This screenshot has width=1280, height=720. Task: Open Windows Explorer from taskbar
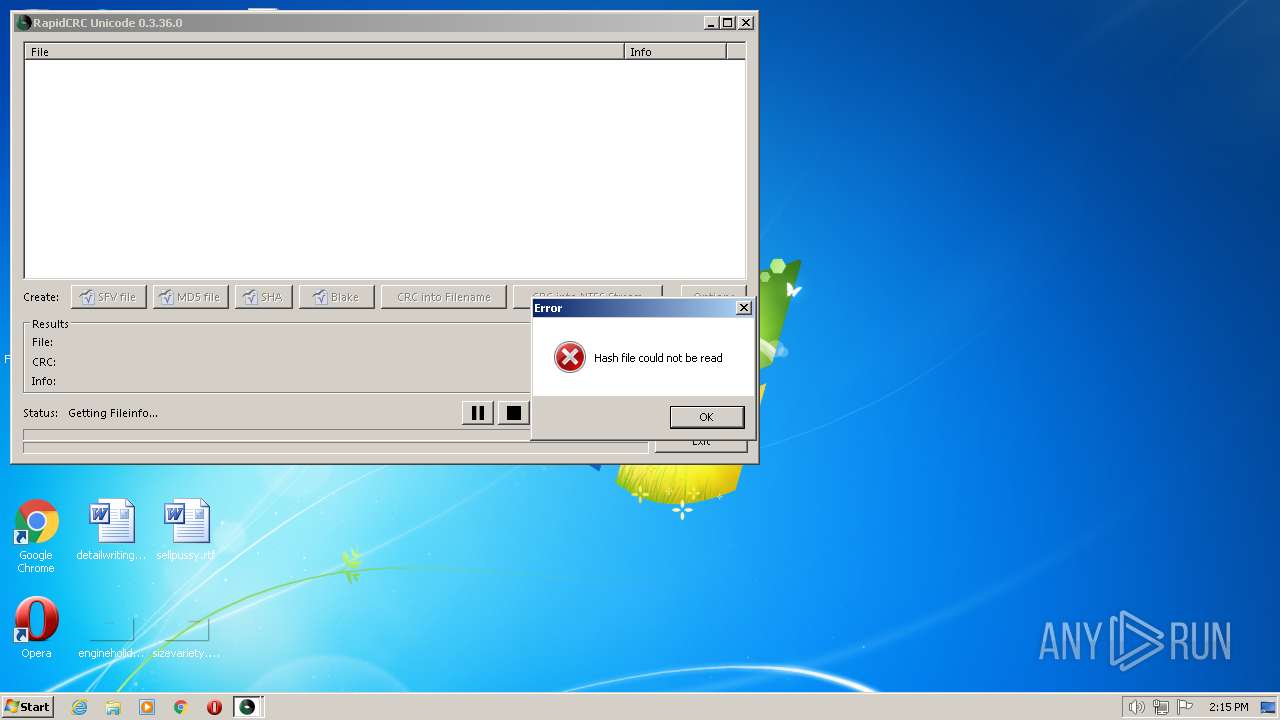tap(113, 707)
